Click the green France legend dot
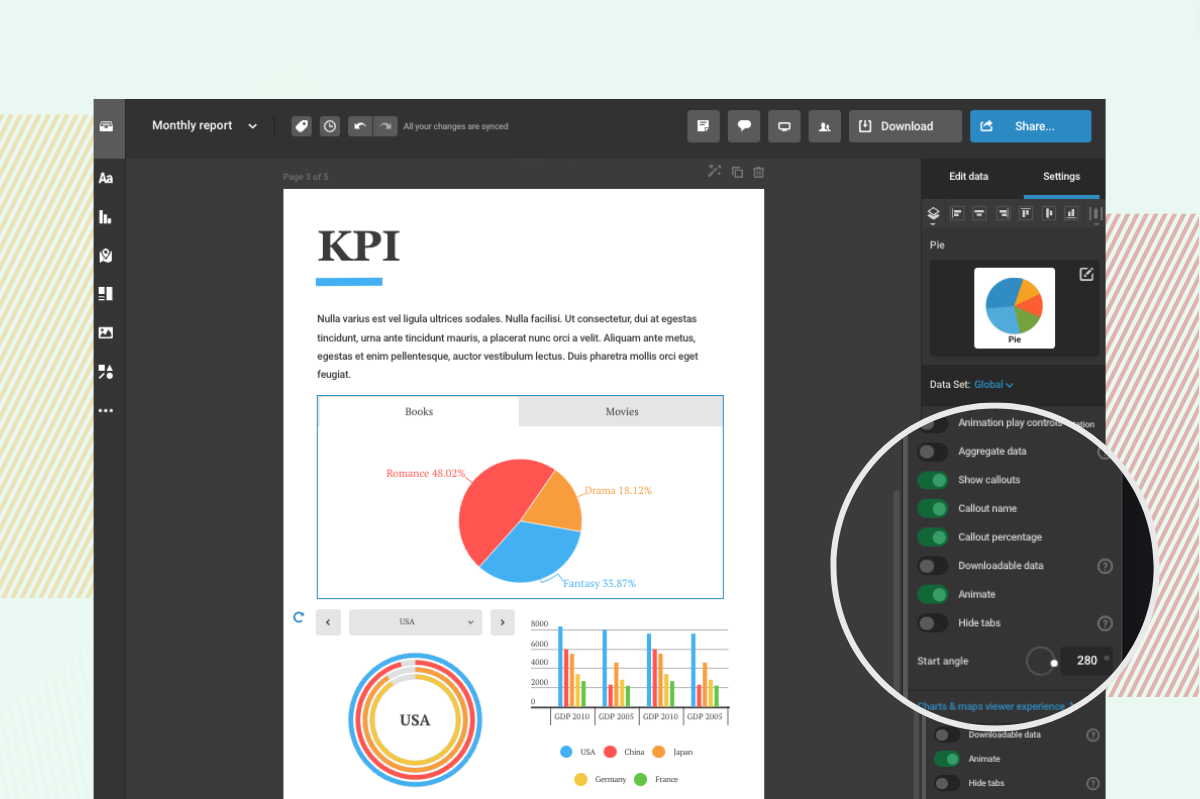 point(641,779)
